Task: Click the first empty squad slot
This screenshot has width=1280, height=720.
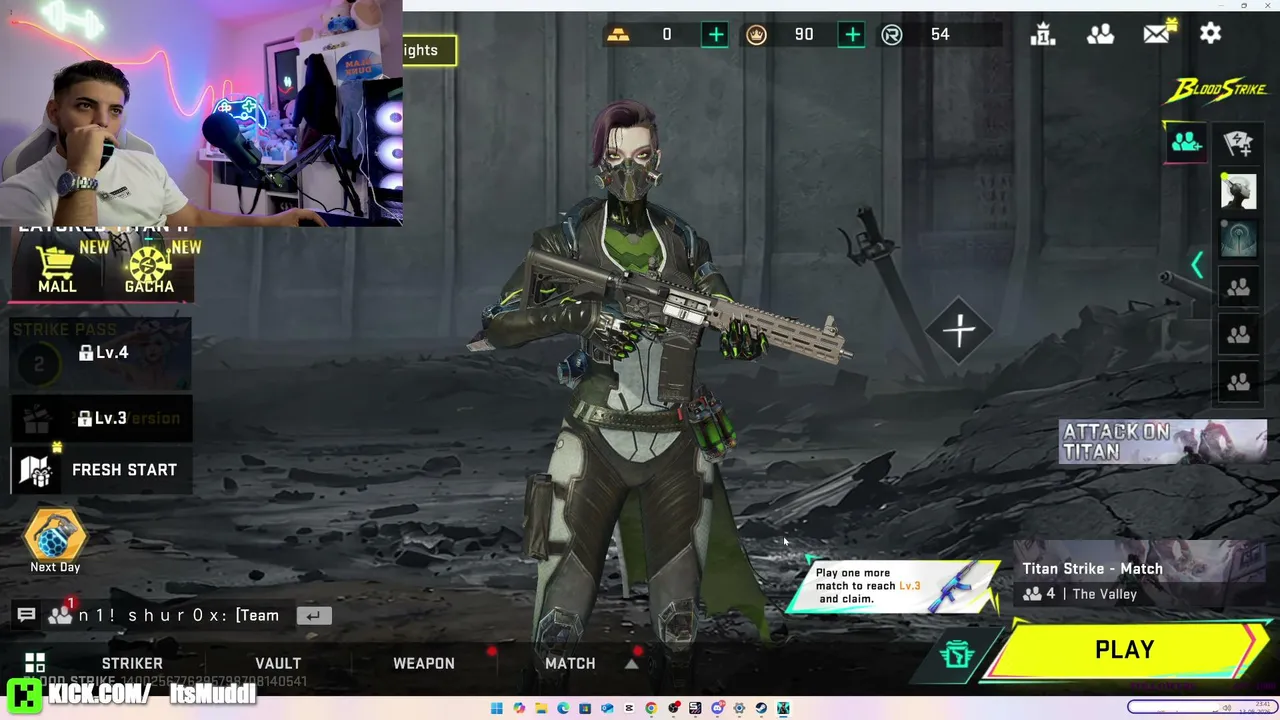Action: click(1238, 288)
